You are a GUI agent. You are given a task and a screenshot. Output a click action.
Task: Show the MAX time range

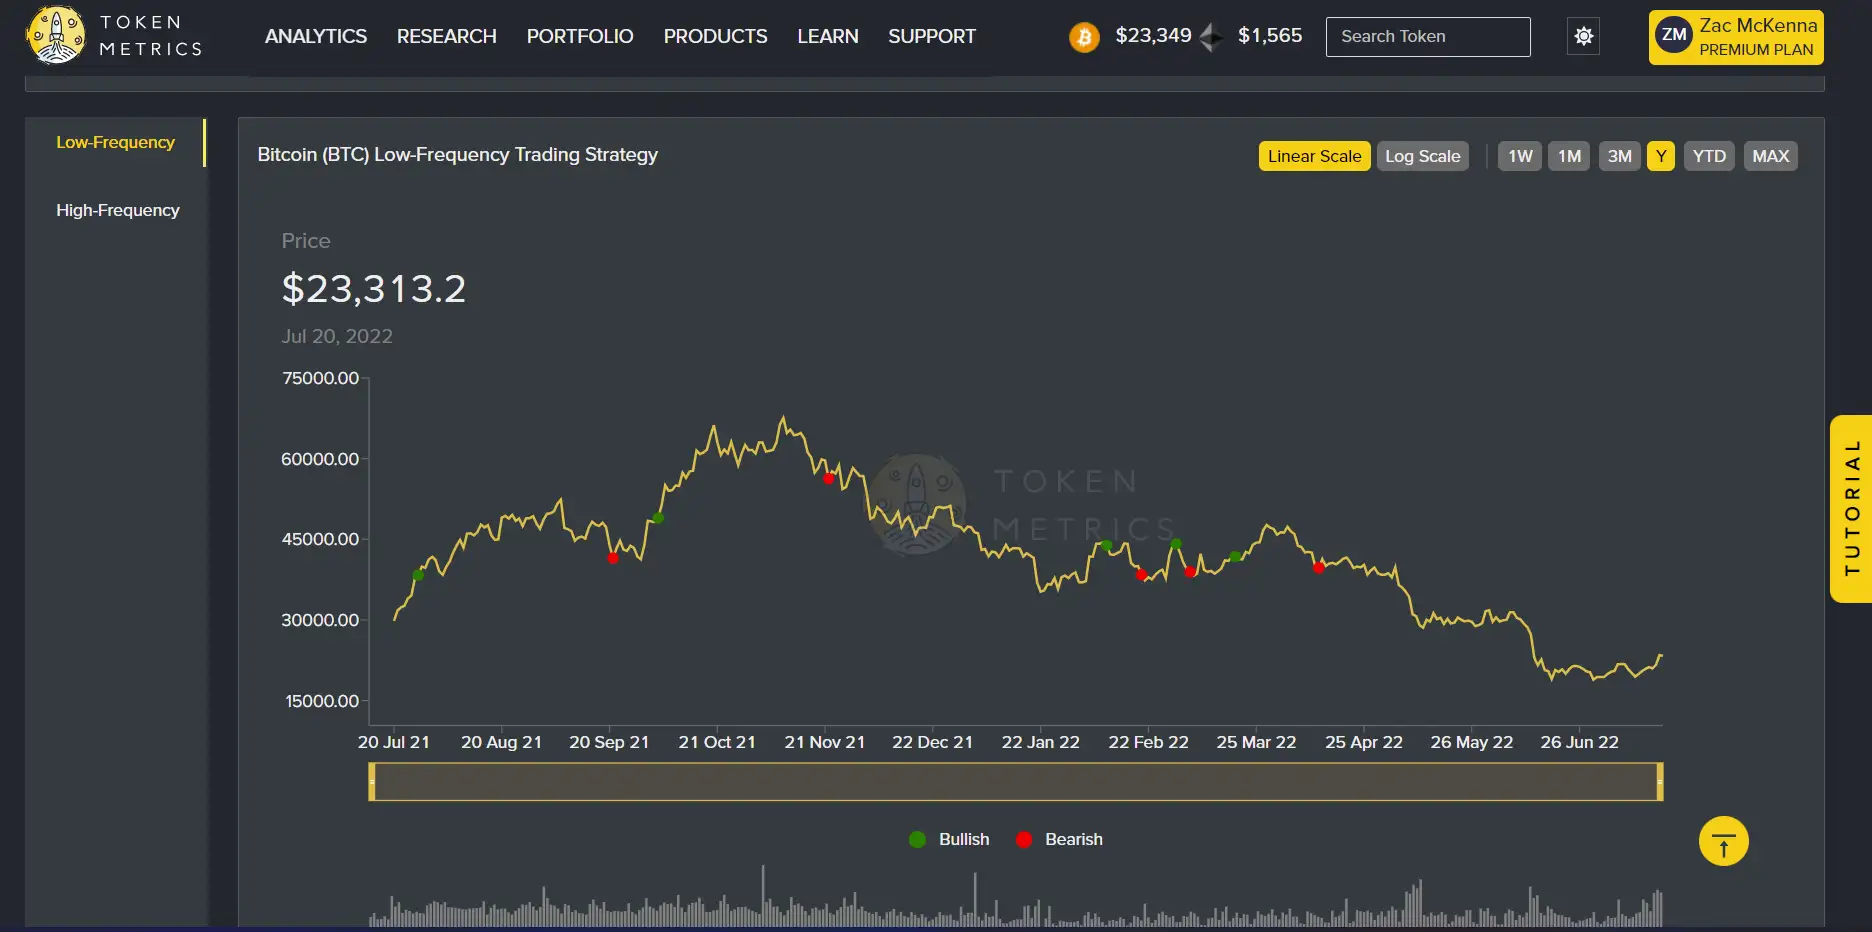click(1770, 156)
